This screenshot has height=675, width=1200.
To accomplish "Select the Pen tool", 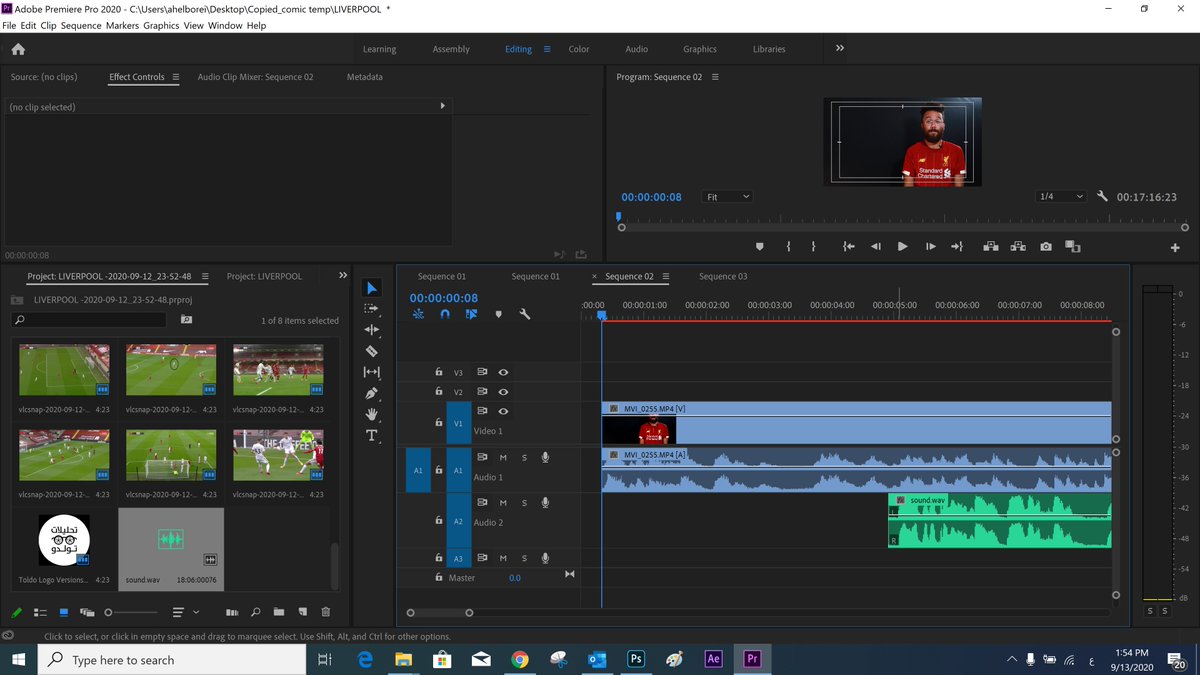I will coord(372,393).
